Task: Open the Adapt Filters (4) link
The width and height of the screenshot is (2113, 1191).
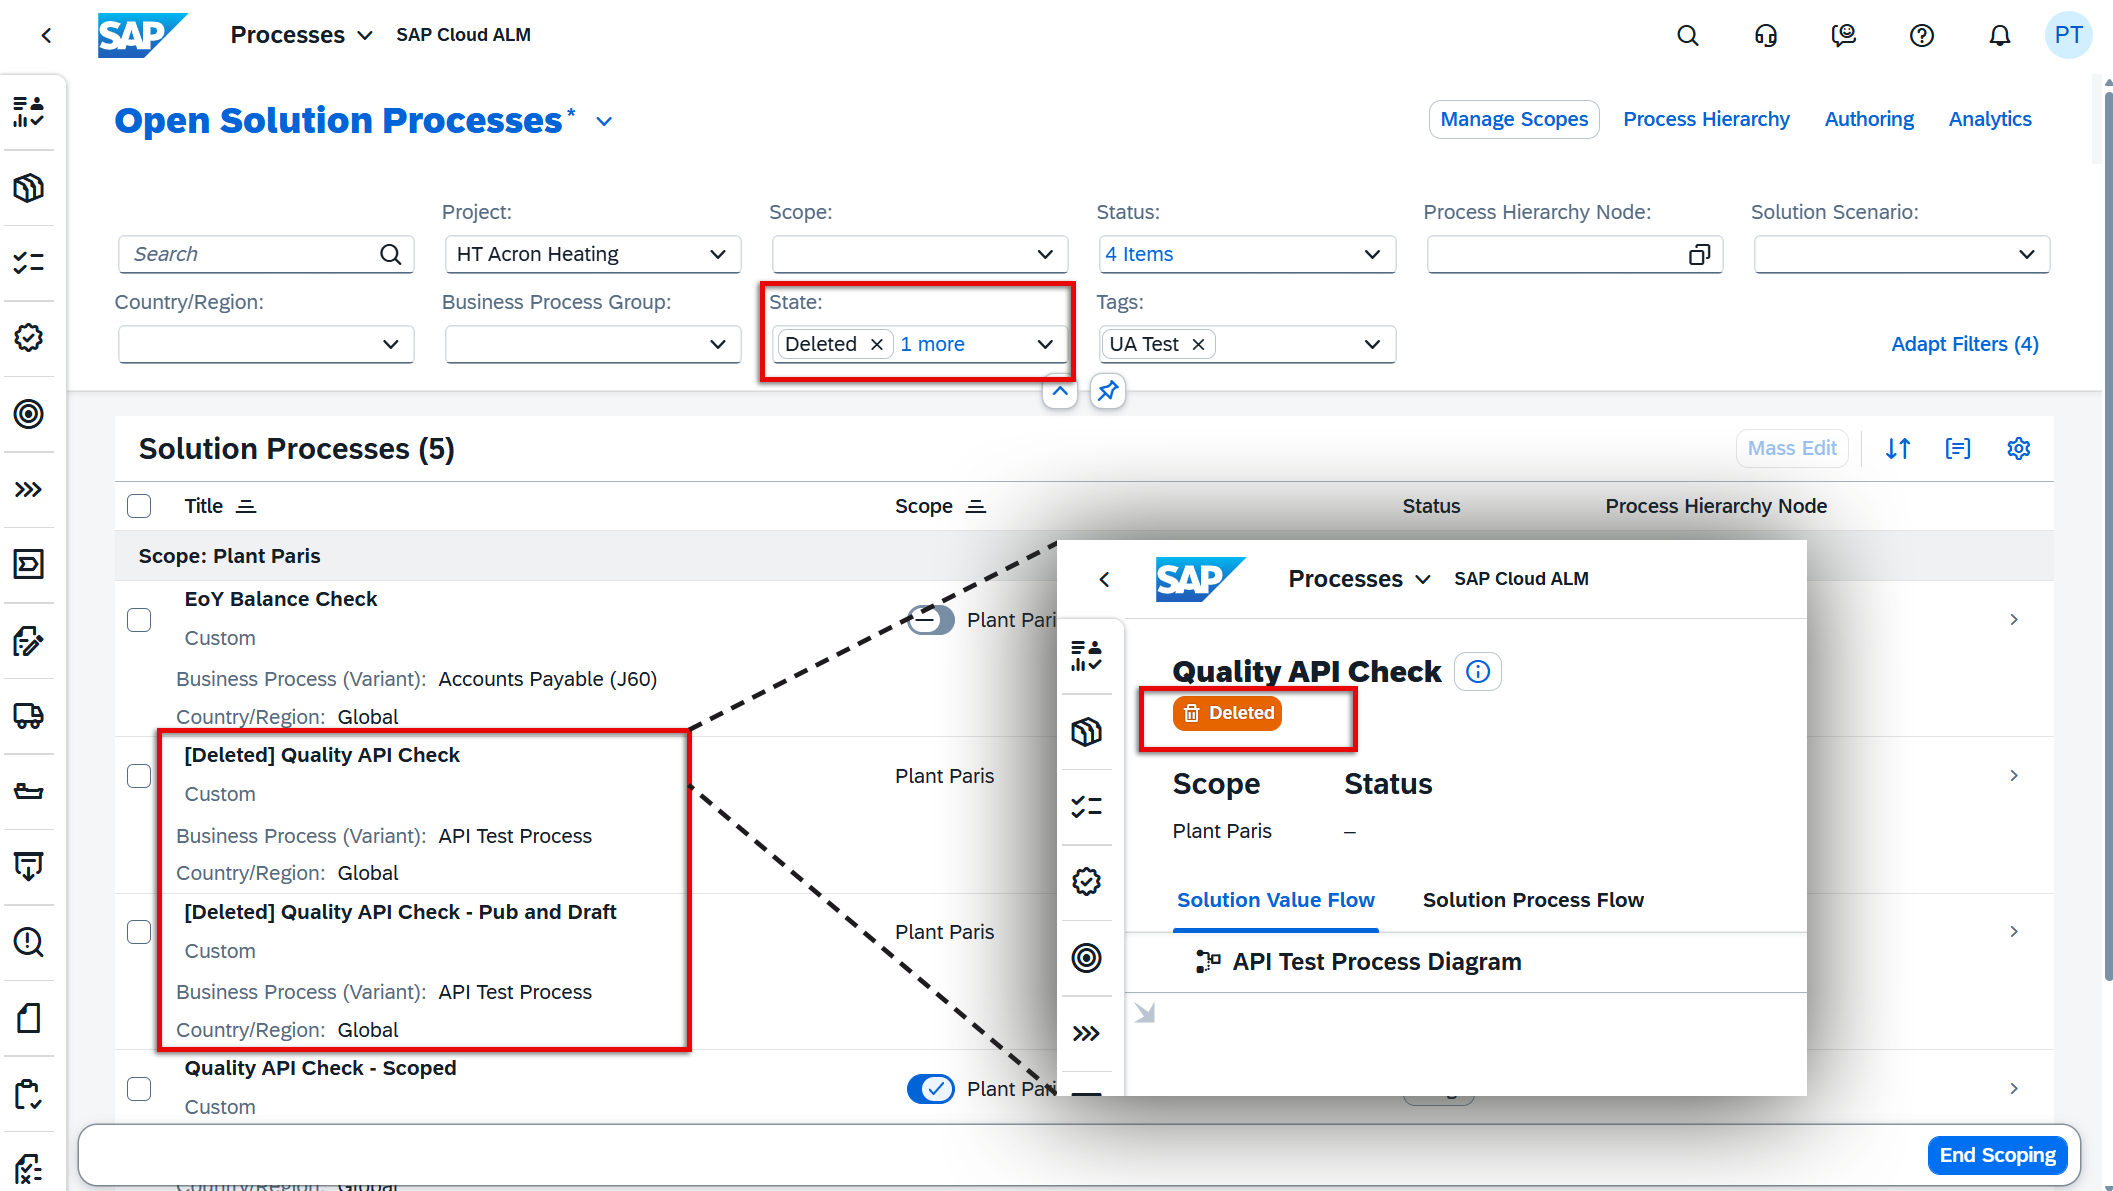Action: click(1964, 344)
